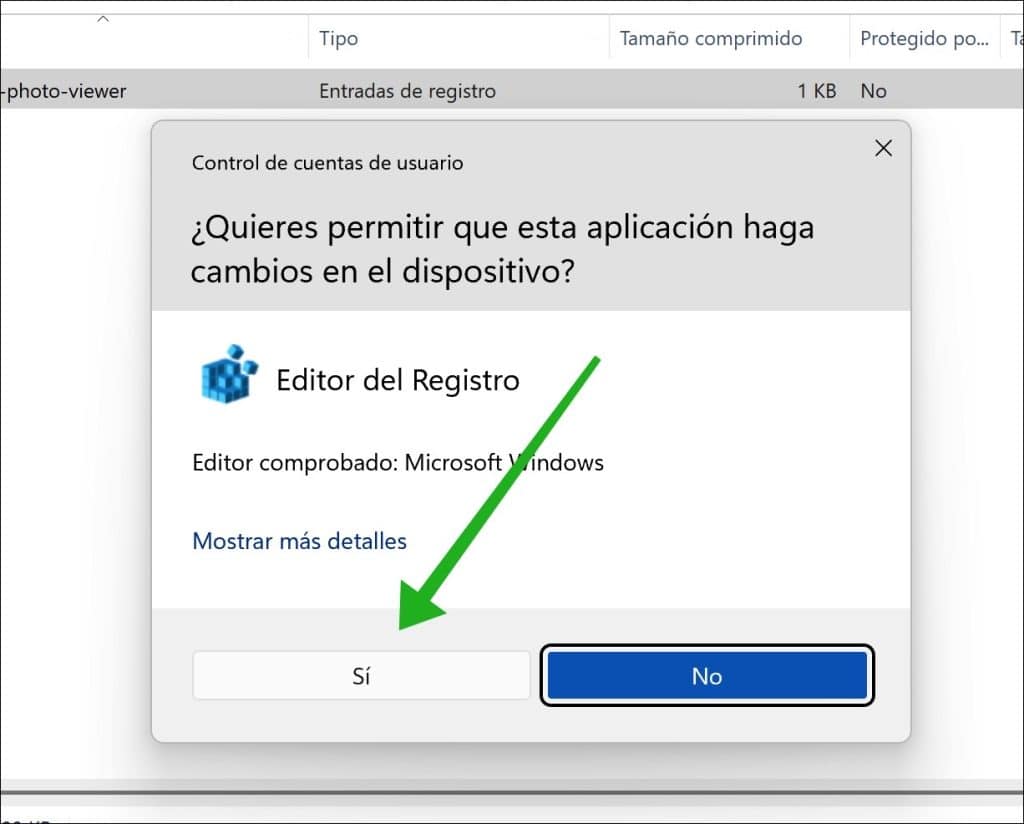Click the Editor comprobado: Microsoft Windows text

click(x=398, y=462)
